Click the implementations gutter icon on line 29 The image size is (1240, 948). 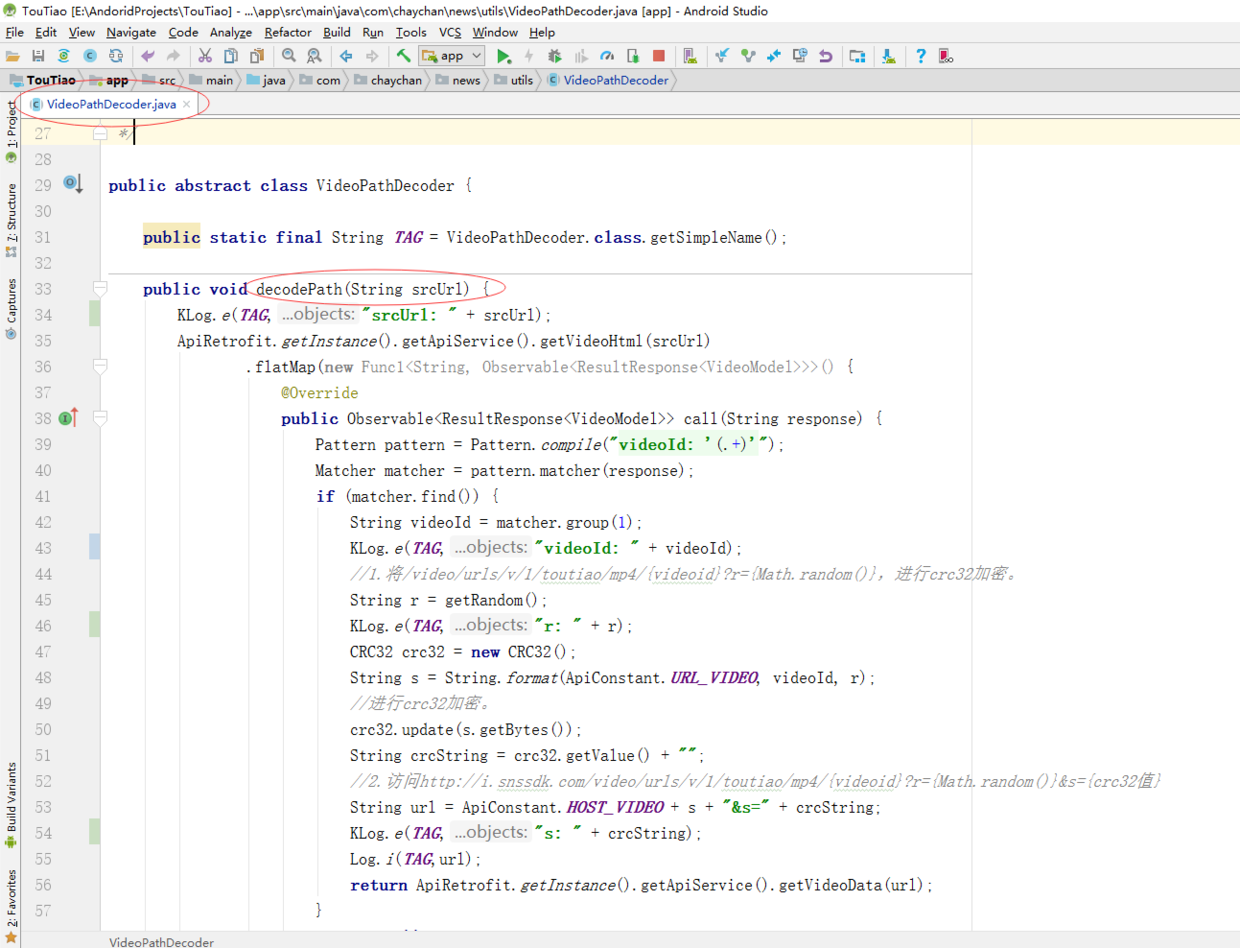(73, 184)
